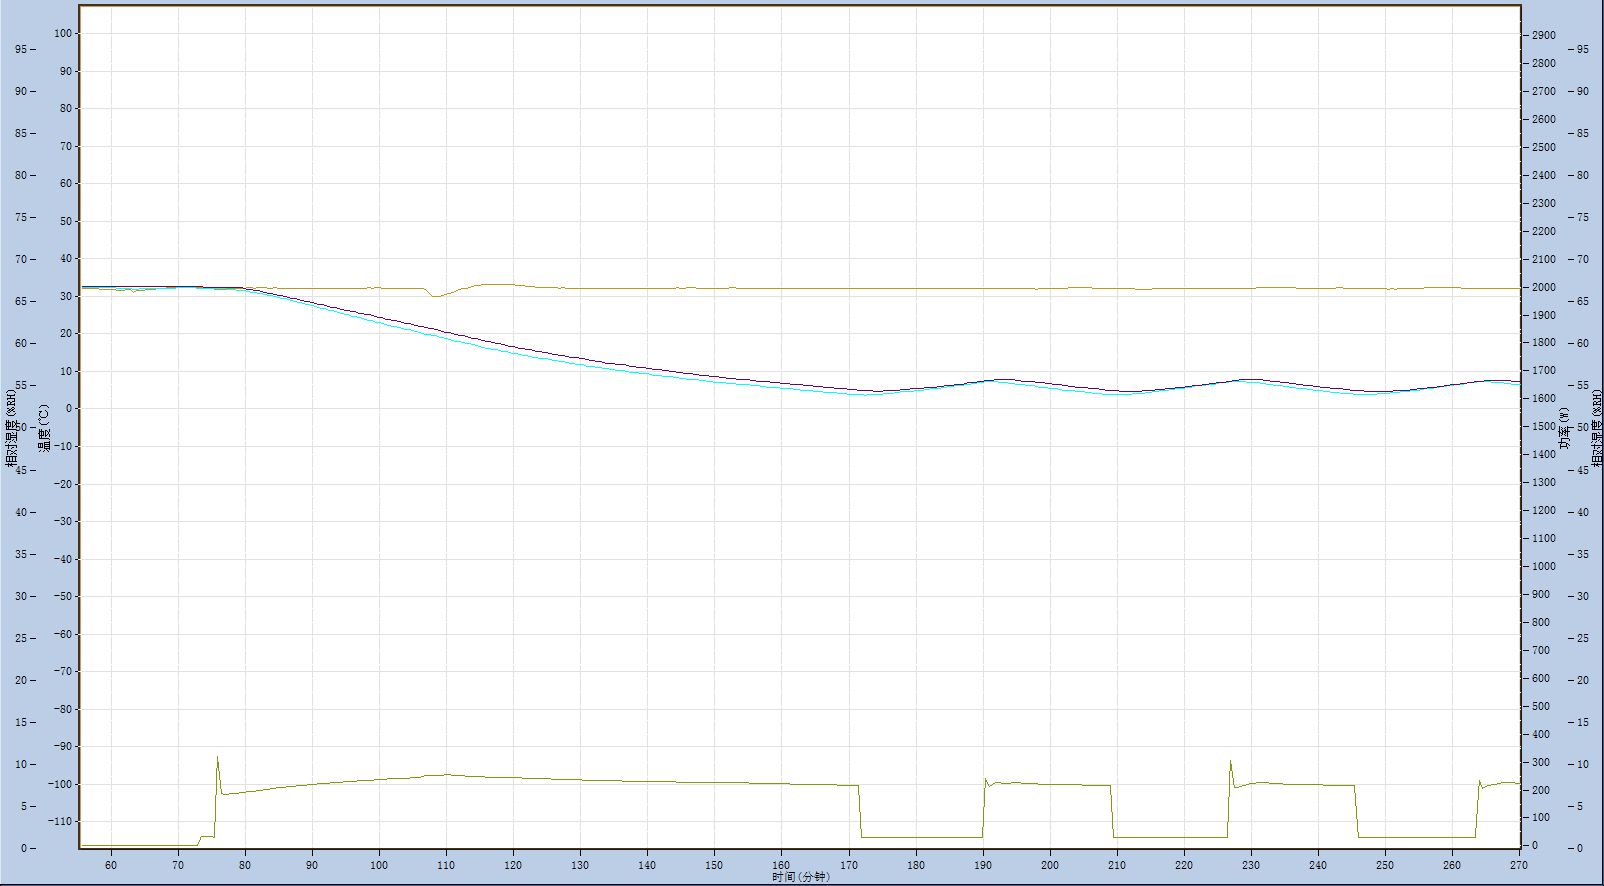Click the 230 tick on the time axis
This screenshot has height=886, width=1604.
[1251, 865]
